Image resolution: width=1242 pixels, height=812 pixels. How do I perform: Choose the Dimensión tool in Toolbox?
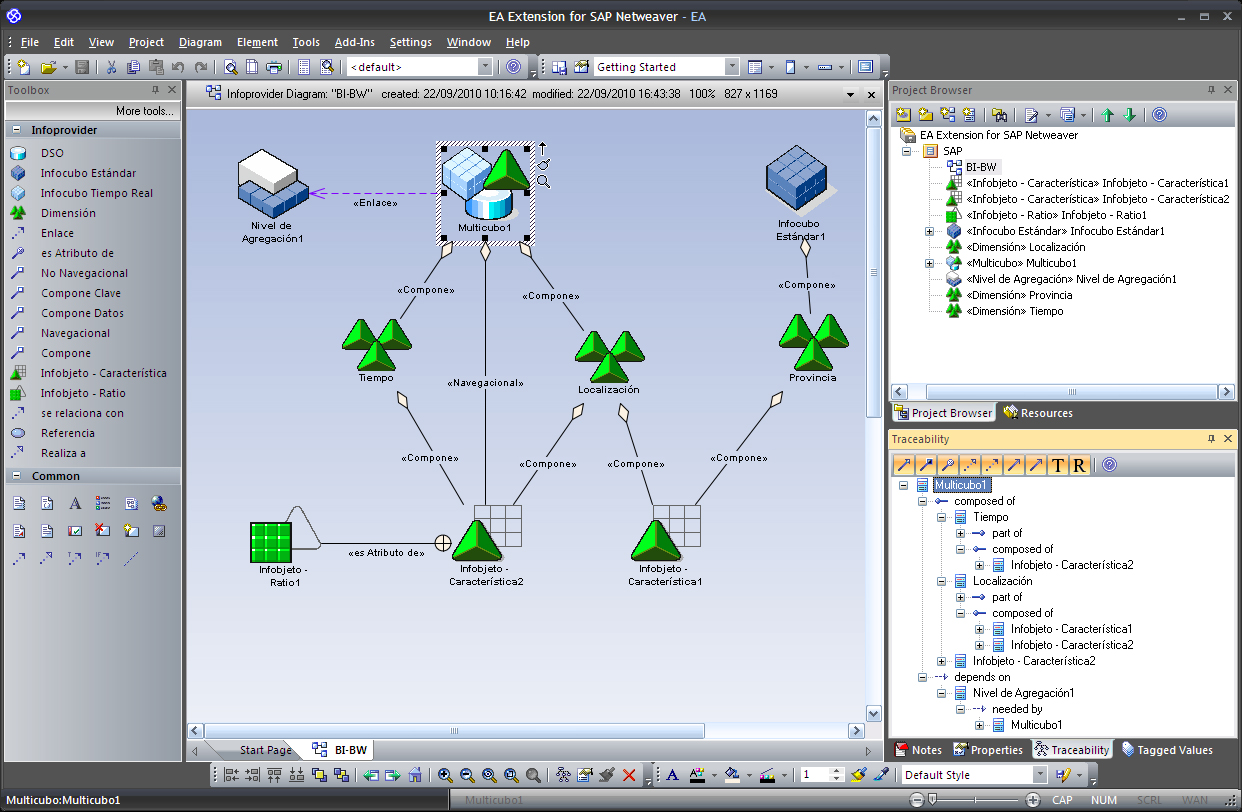click(68, 213)
